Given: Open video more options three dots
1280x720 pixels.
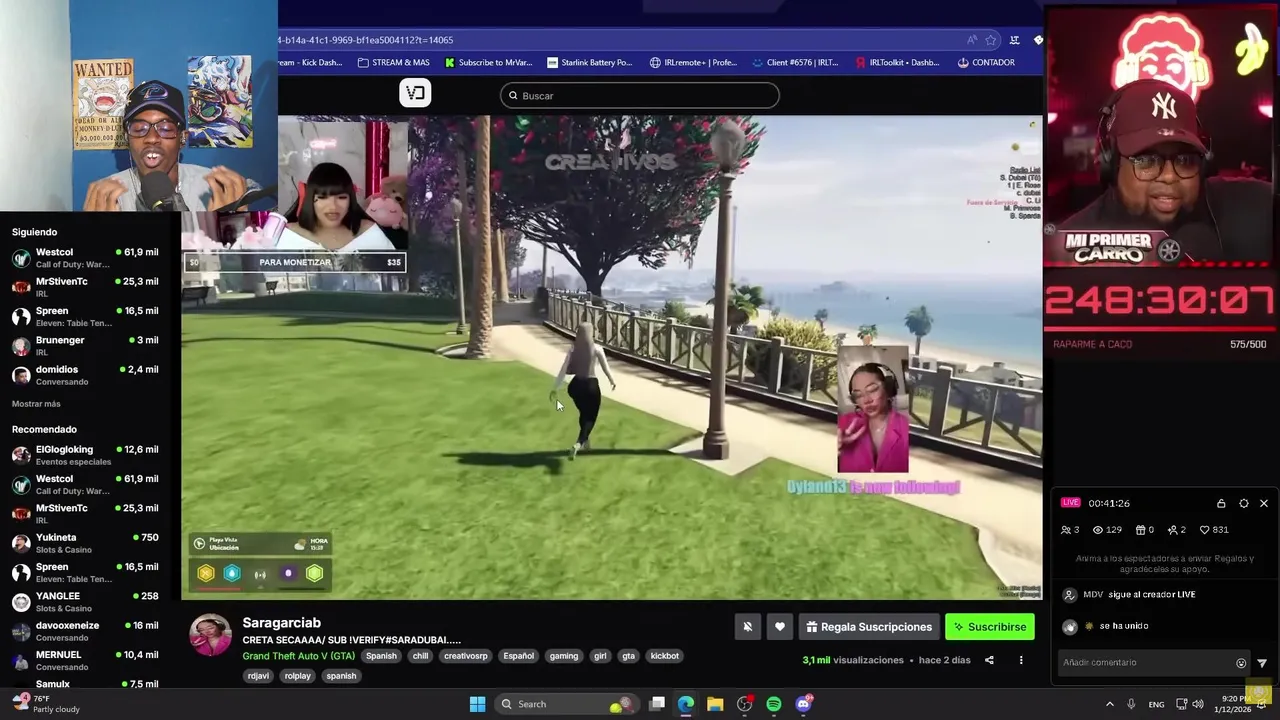Looking at the screenshot, I should [1021, 660].
